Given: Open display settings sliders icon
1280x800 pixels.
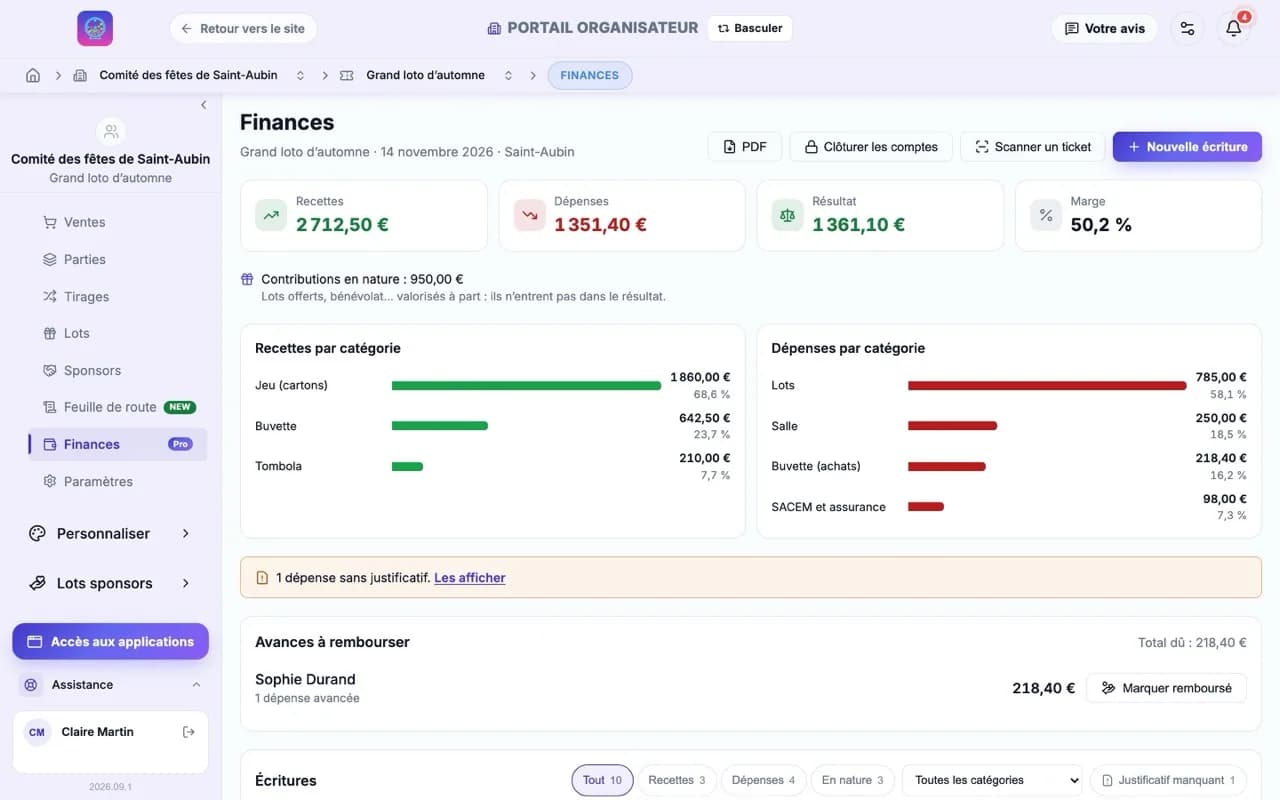Looking at the screenshot, I should pos(1187,28).
